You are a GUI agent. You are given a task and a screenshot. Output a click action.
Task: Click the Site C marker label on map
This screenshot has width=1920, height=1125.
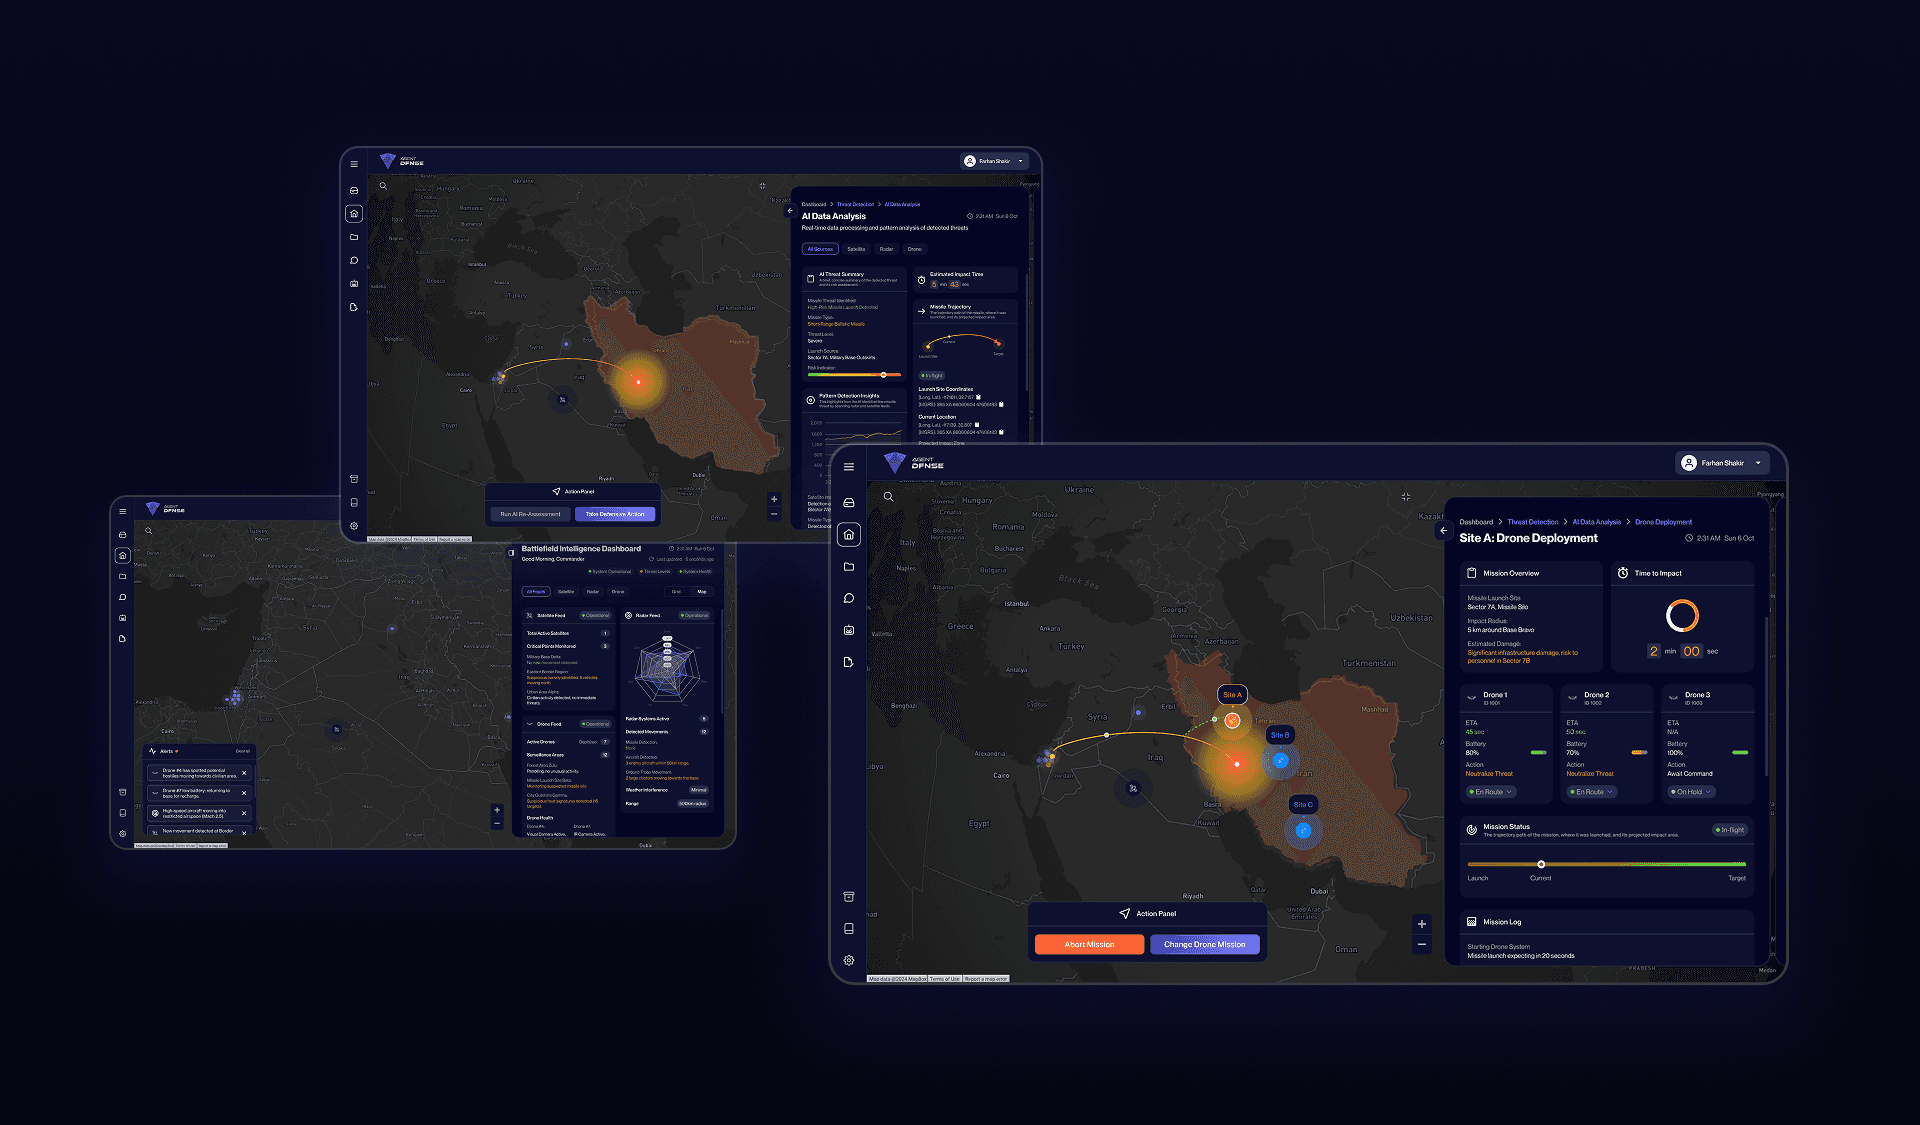[1302, 804]
